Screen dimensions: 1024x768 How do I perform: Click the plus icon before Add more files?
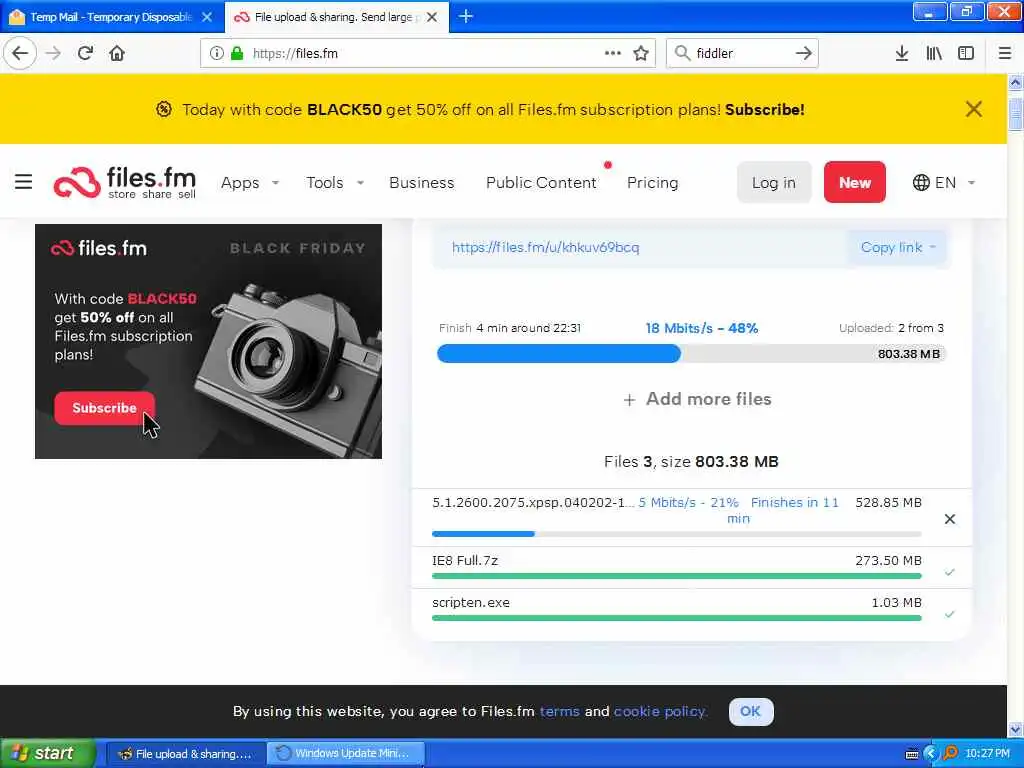[x=629, y=400]
